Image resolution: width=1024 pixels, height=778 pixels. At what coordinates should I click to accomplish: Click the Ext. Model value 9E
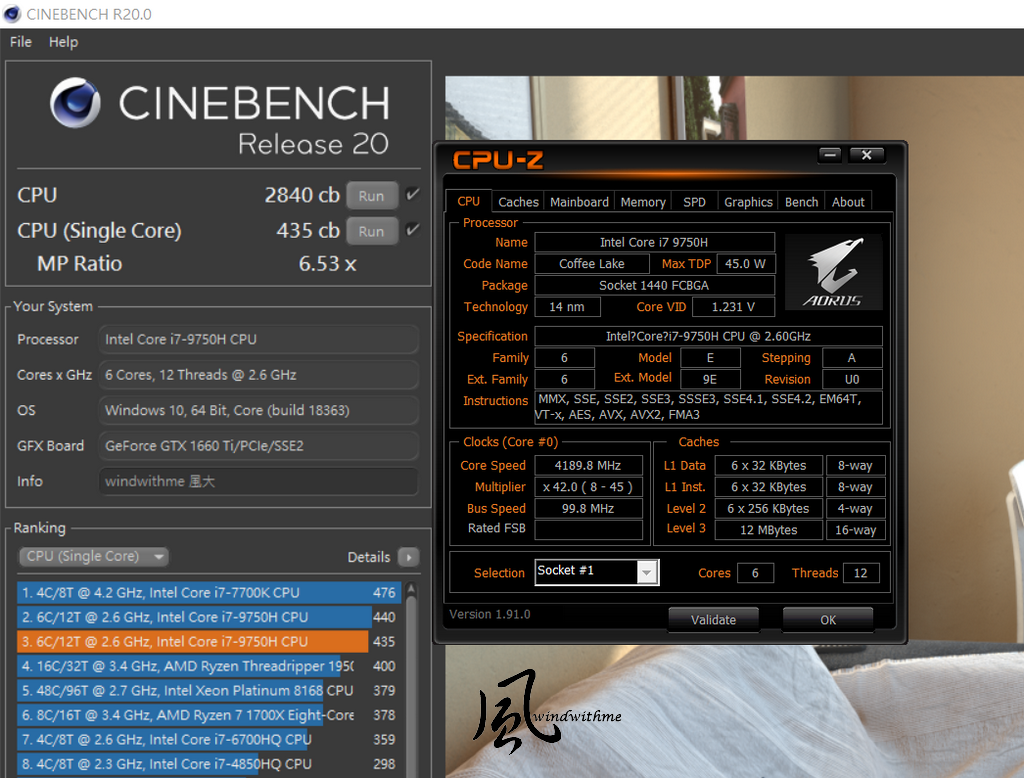(x=710, y=380)
